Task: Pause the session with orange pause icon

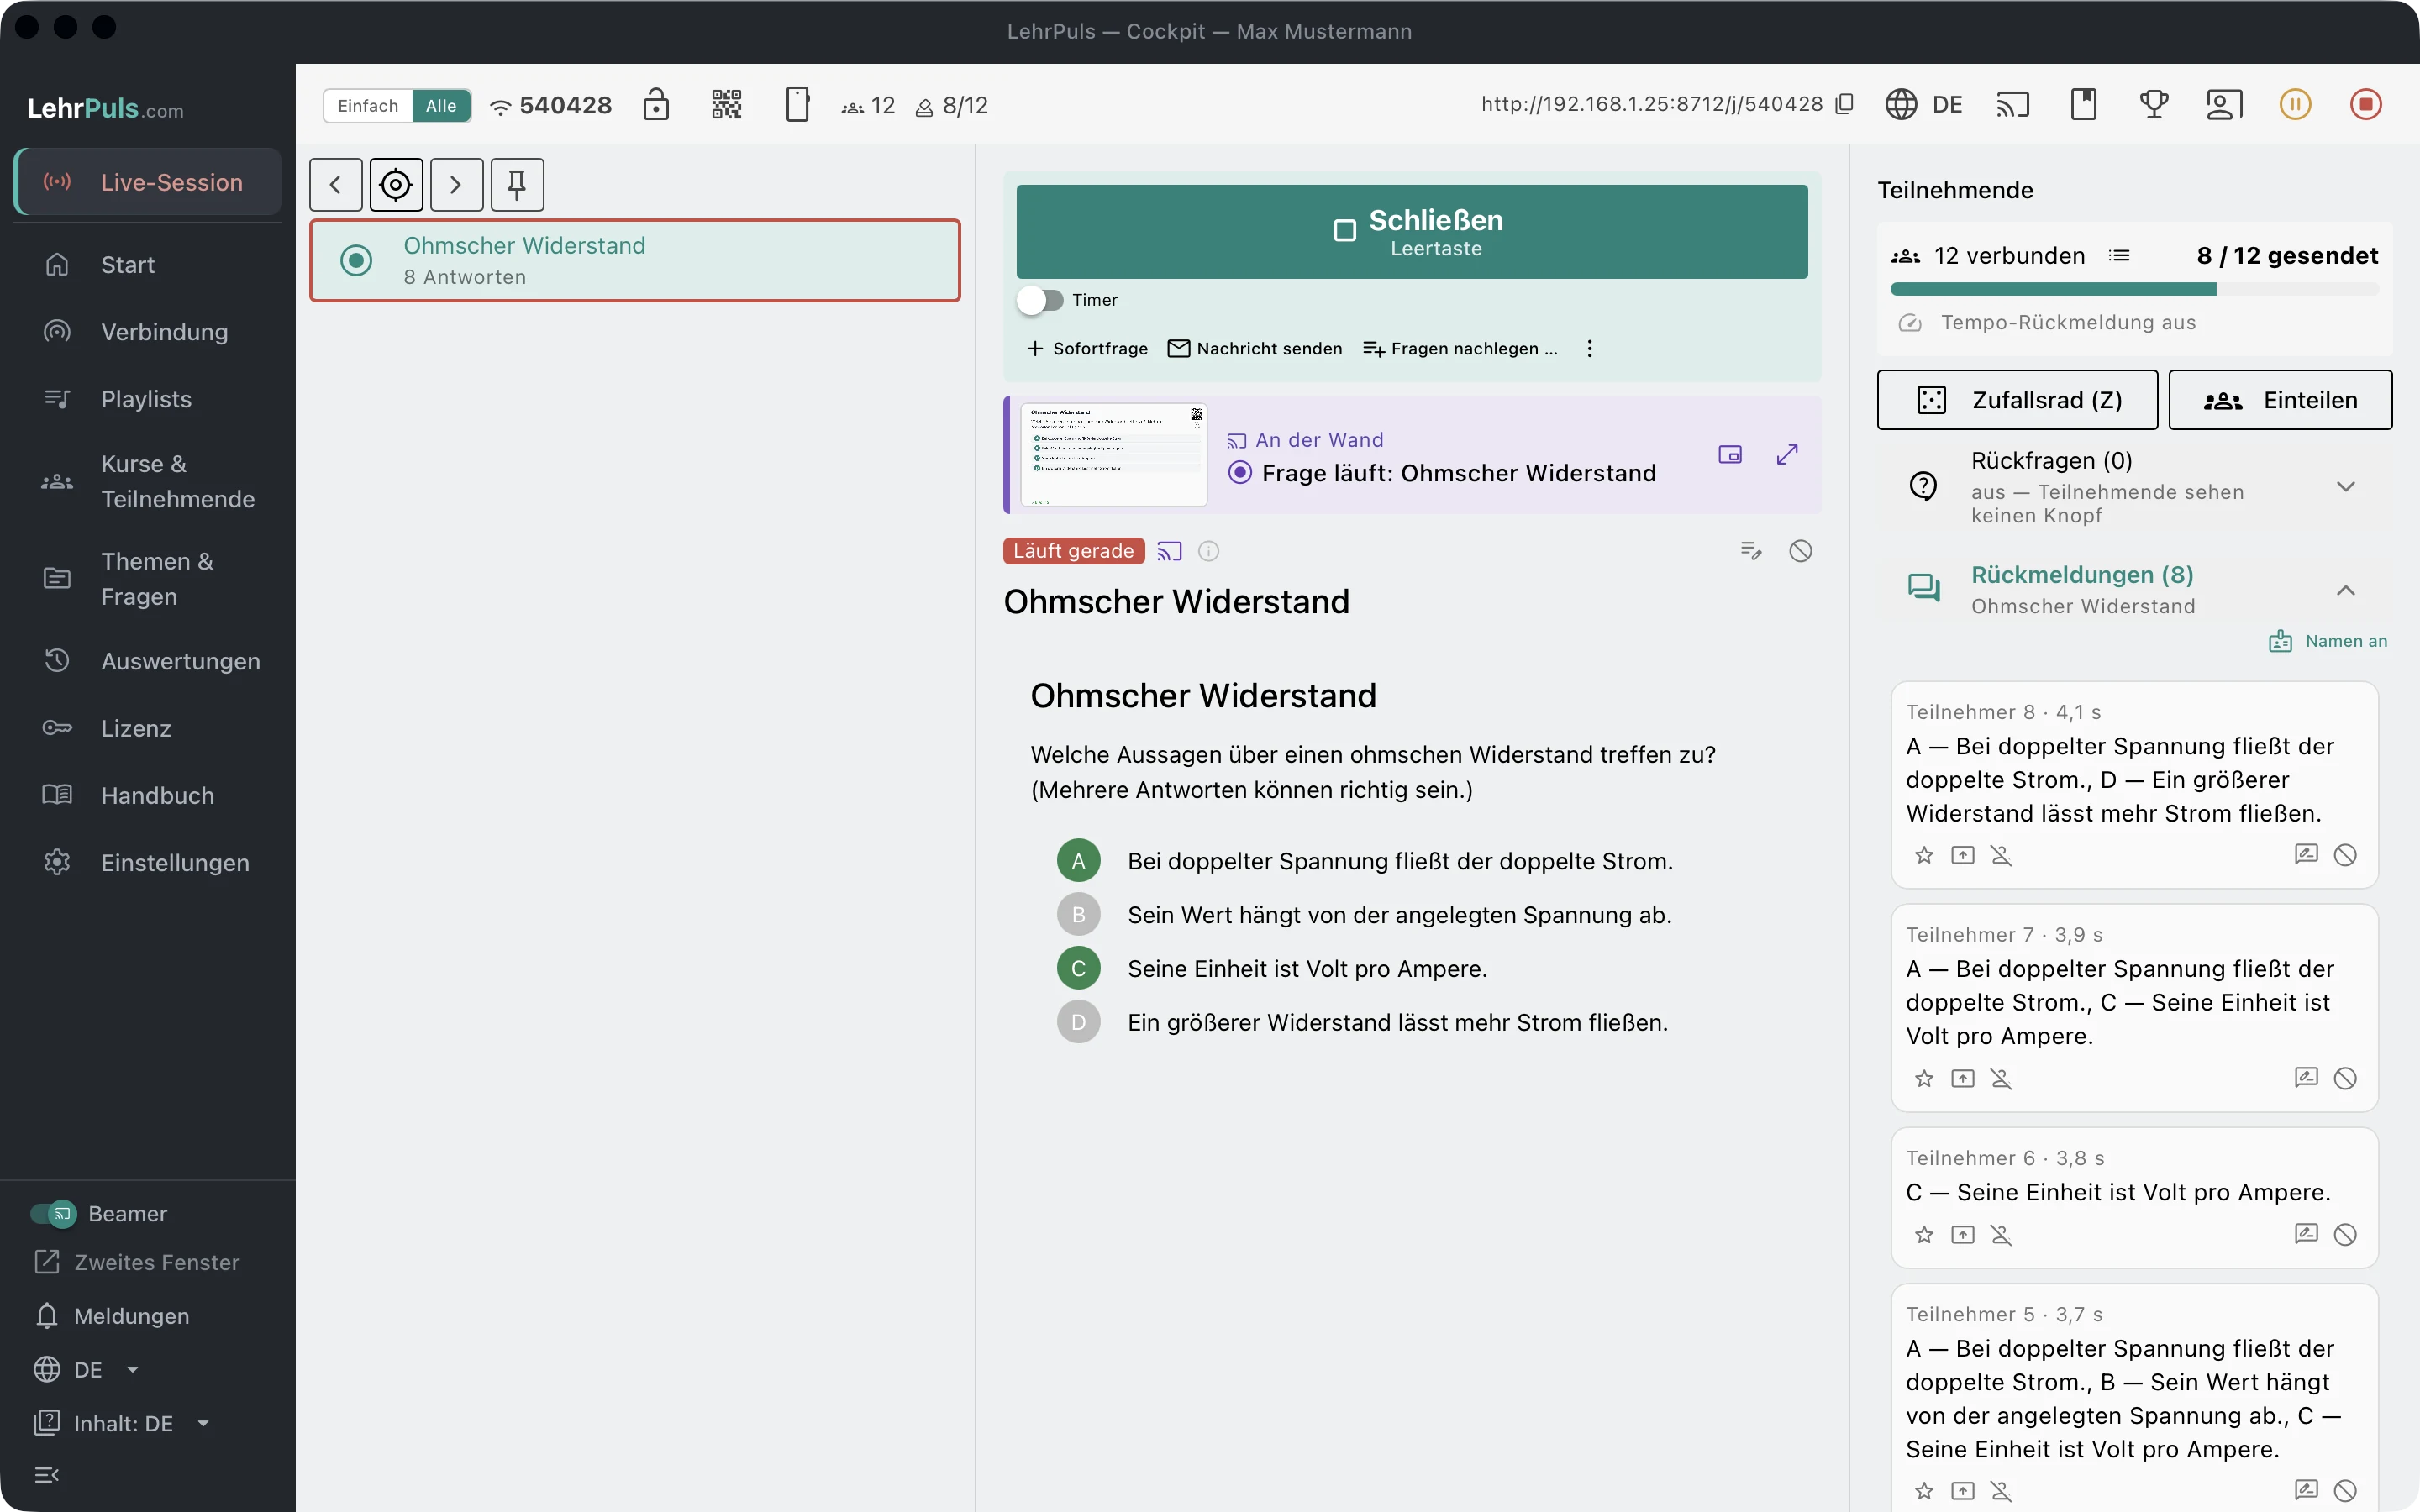Action: pyautogui.click(x=2295, y=104)
